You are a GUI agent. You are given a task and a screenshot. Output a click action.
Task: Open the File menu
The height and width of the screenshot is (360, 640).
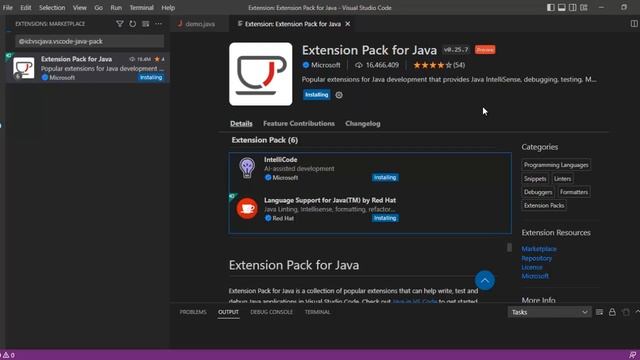pos(8,8)
